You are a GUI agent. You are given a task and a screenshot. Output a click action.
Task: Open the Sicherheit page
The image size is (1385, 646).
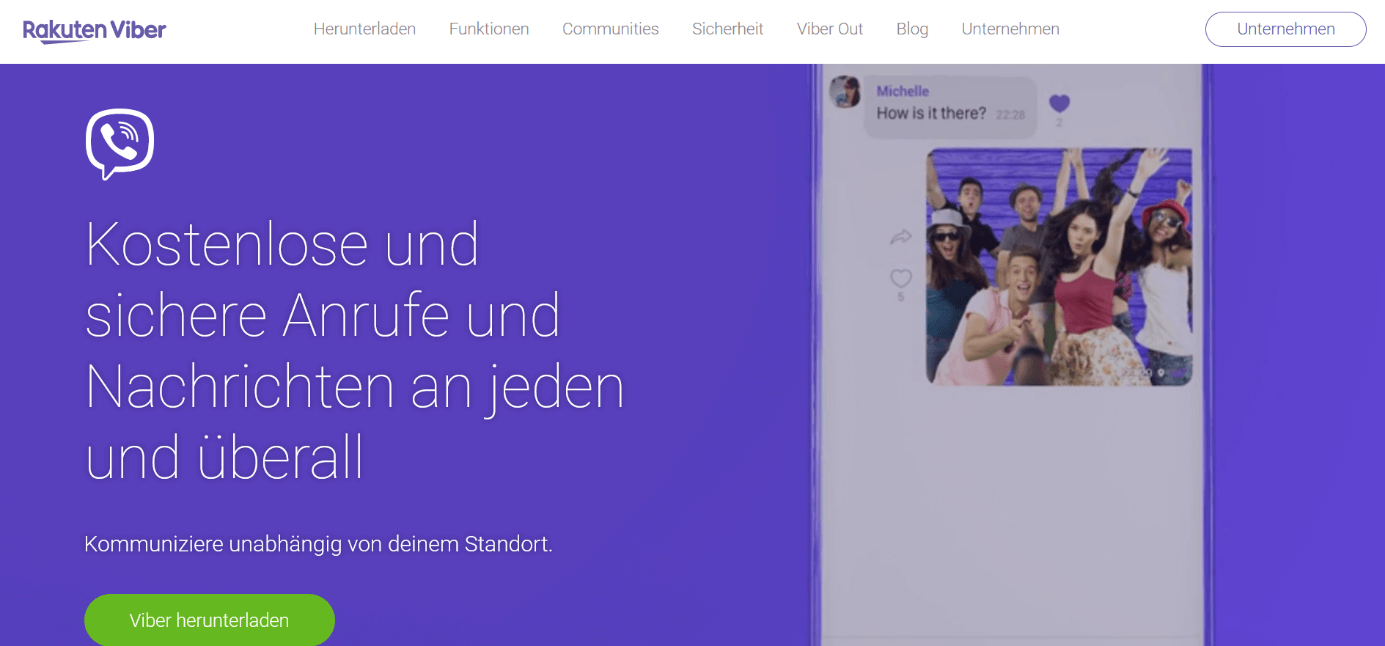pyautogui.click(x=728, y=29)
